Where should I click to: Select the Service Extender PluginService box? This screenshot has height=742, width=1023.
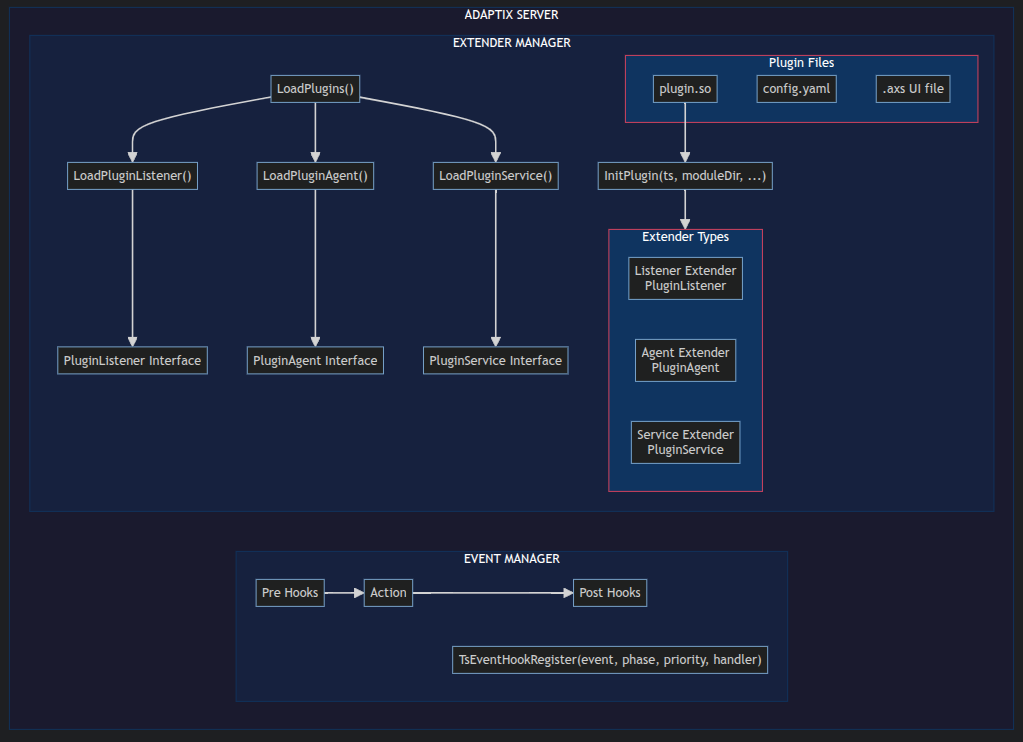685,442
